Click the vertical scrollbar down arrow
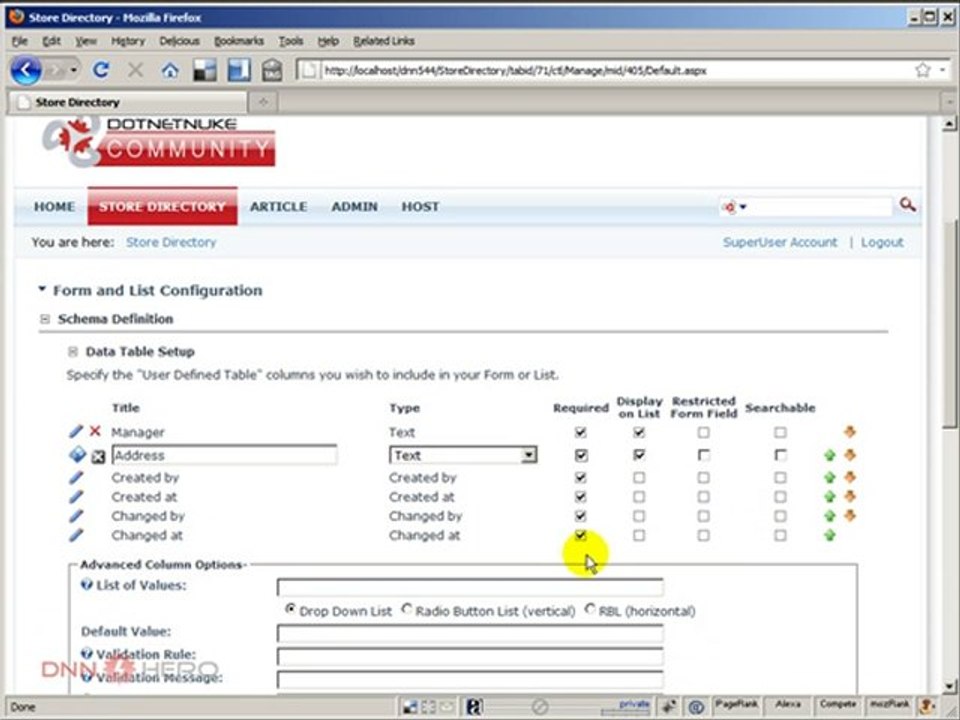This screenshot has height=720, width=960. (x=948, y=686)
